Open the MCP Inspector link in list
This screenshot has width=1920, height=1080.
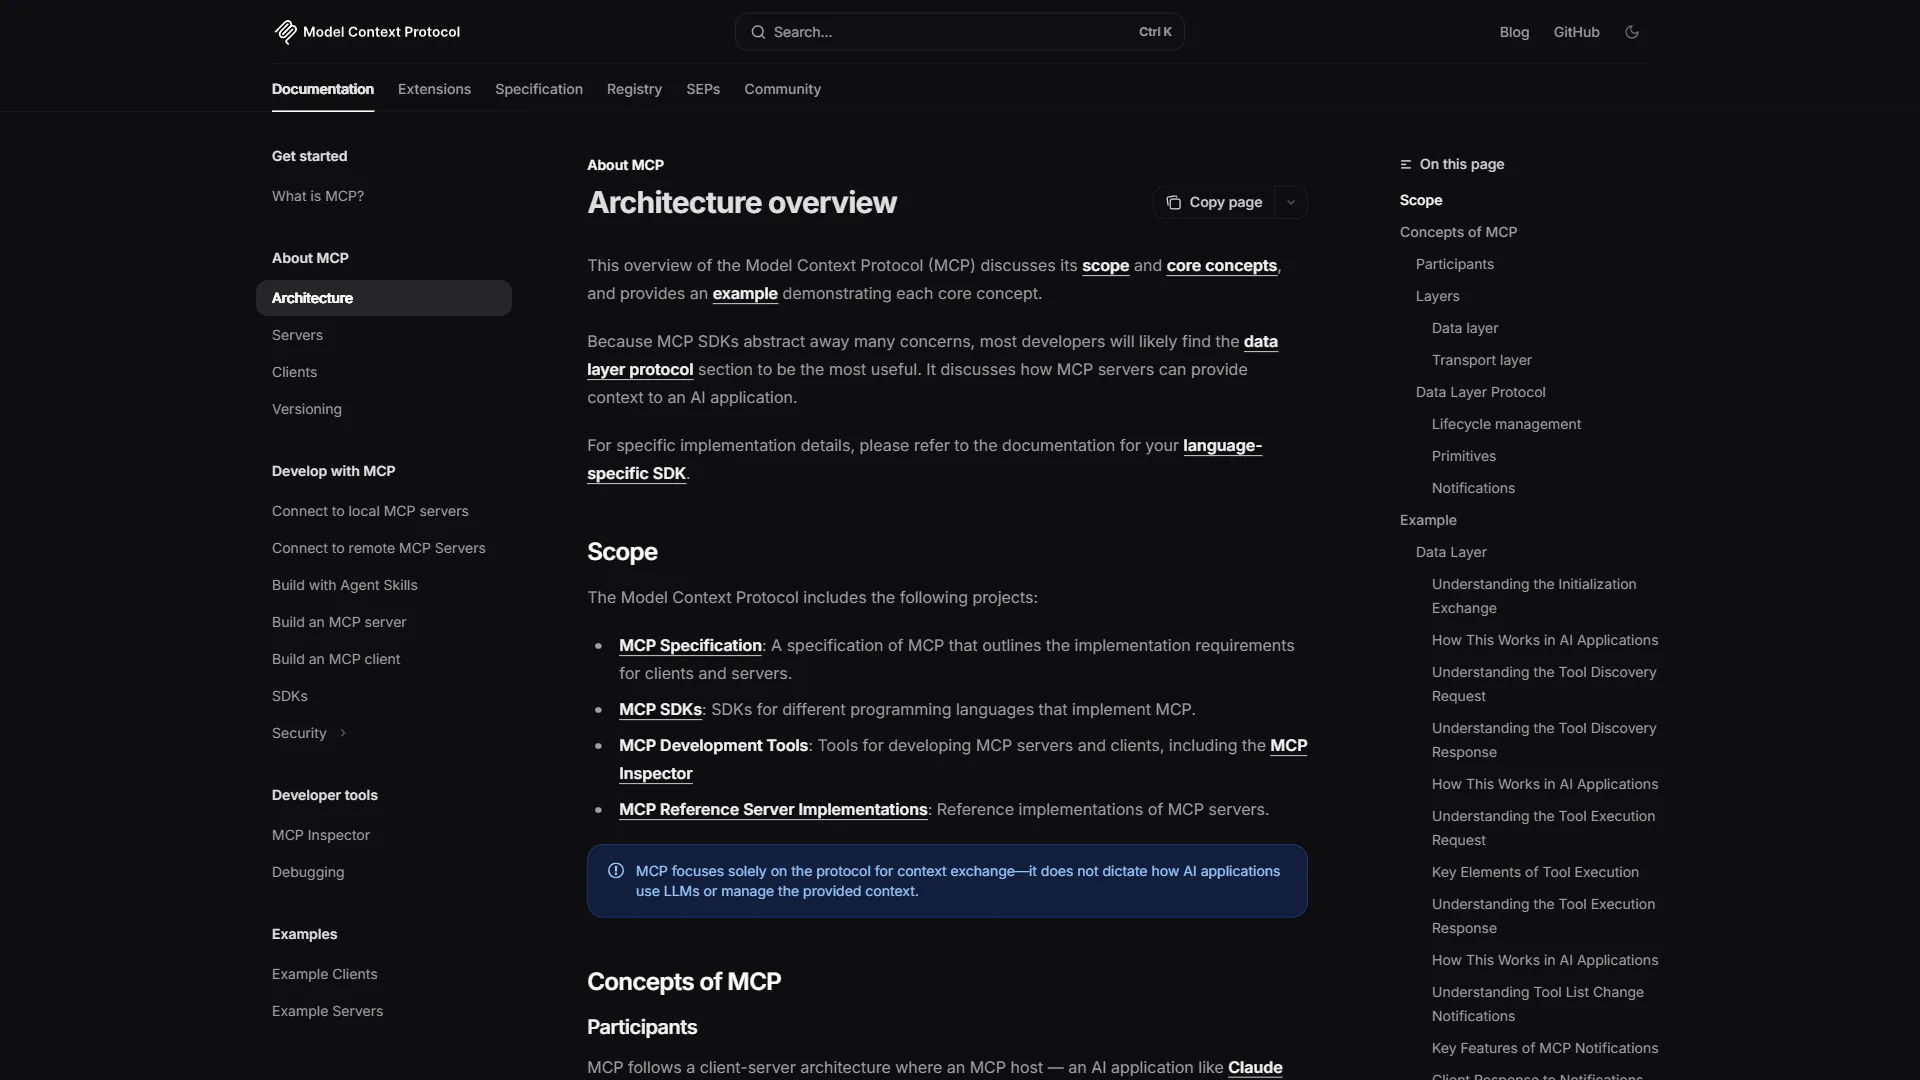point(655,773)
